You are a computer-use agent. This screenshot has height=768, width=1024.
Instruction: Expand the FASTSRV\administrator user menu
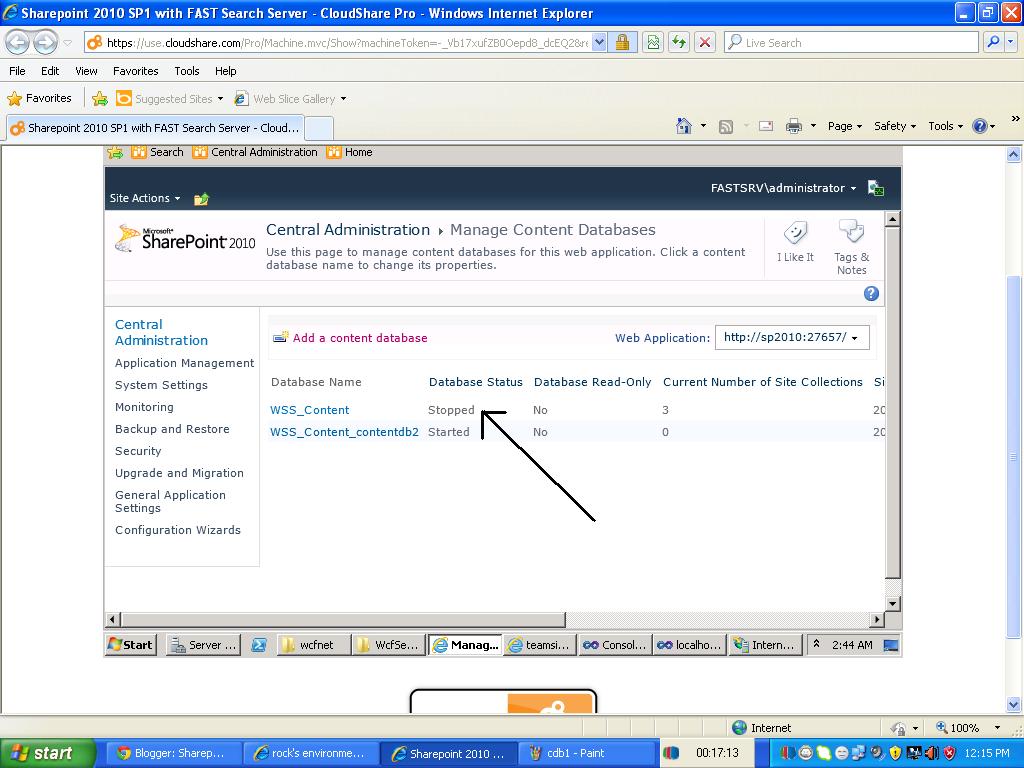point(789,188)
